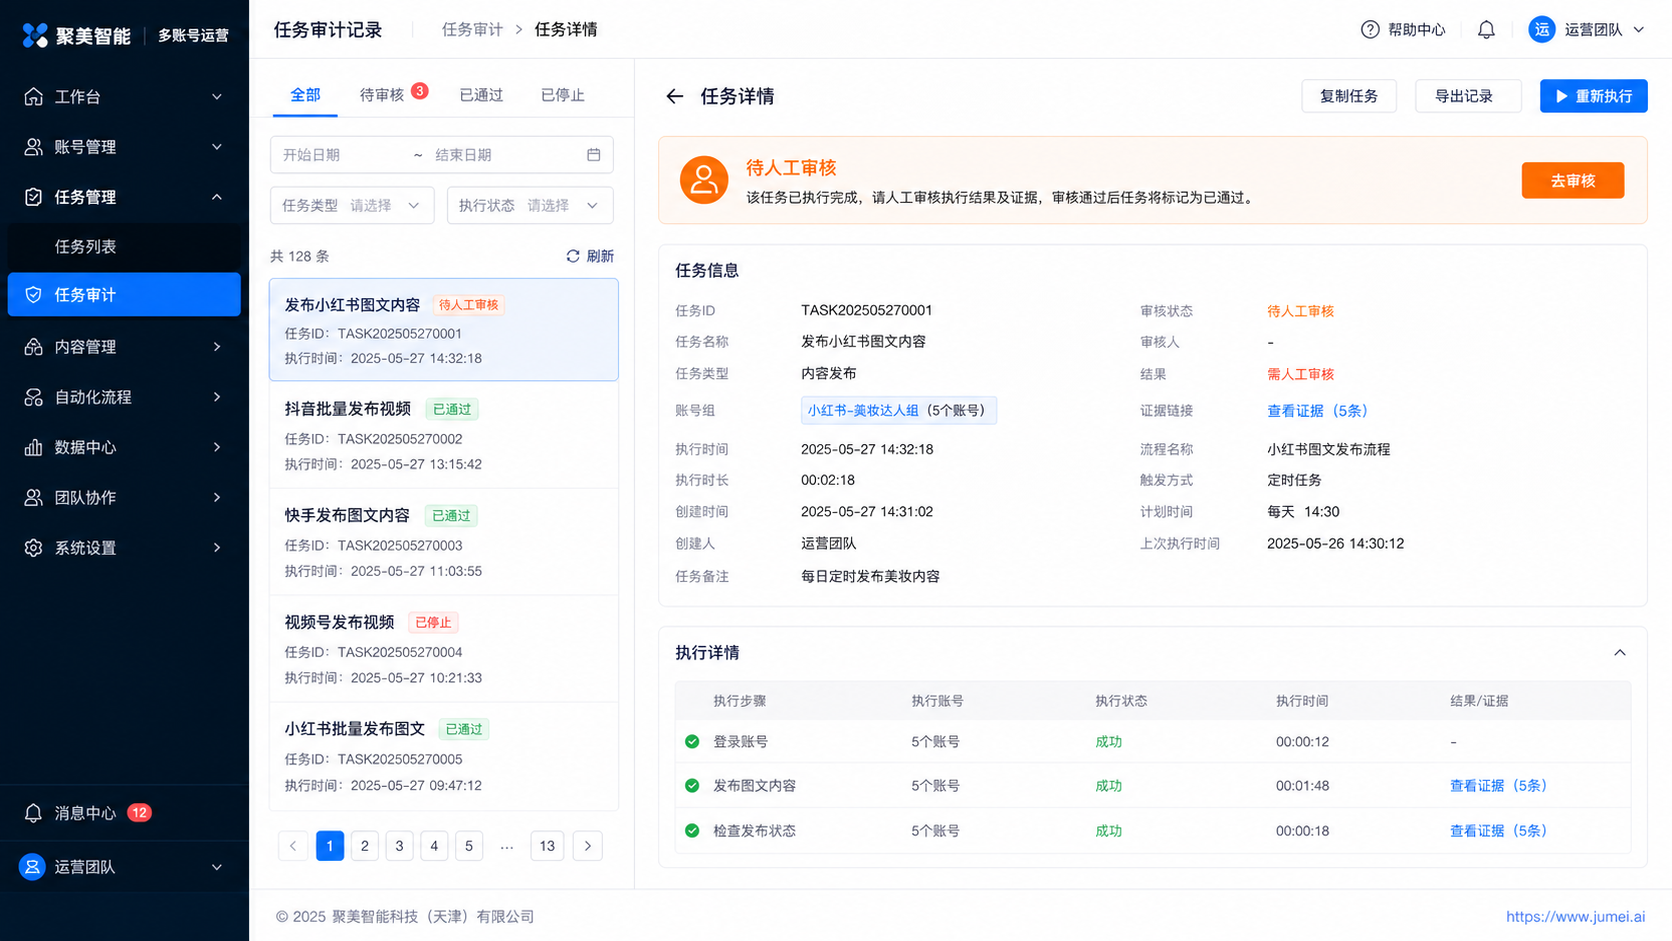Go back with the arrow beside 任务详情
The height and width of the screenshot is (941, 1672).
[675, 96]
